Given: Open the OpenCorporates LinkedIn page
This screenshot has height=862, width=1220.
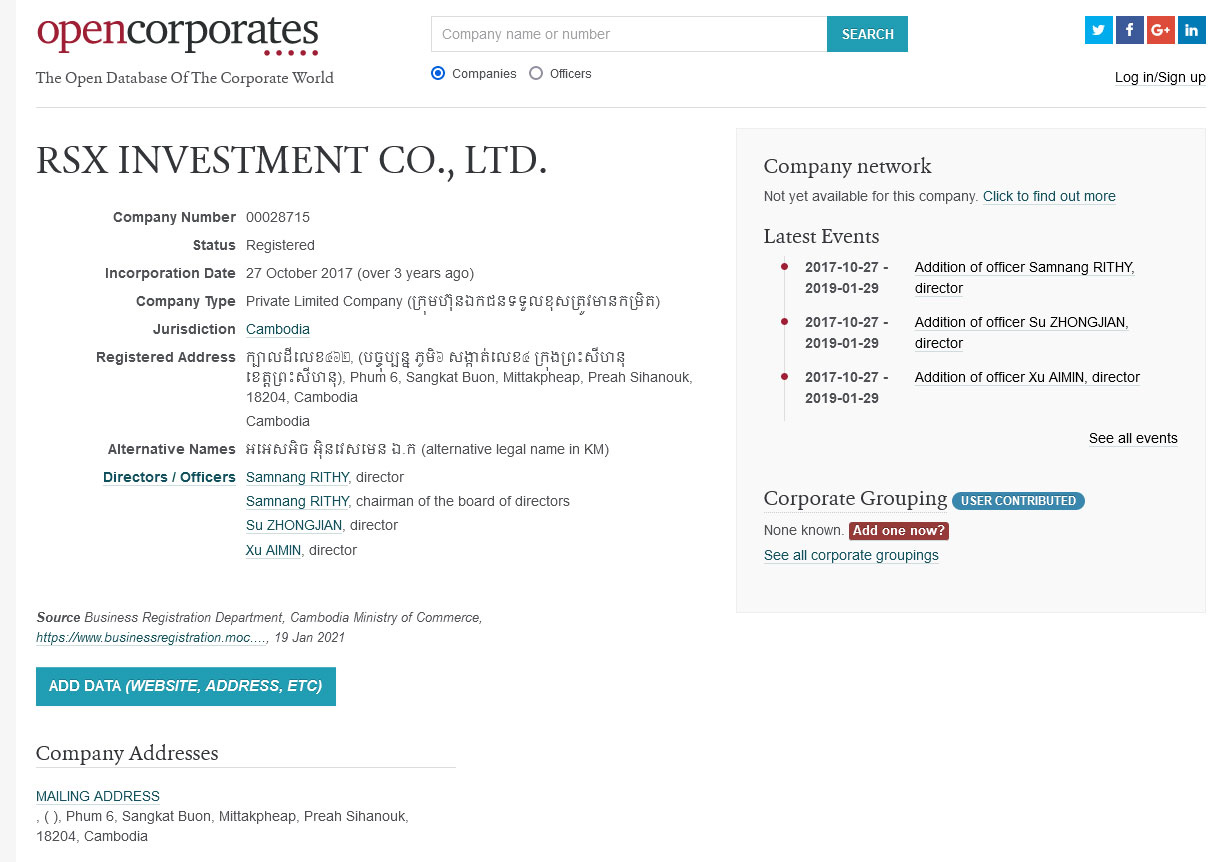Looking at the screenshot, I should 1191,30.
